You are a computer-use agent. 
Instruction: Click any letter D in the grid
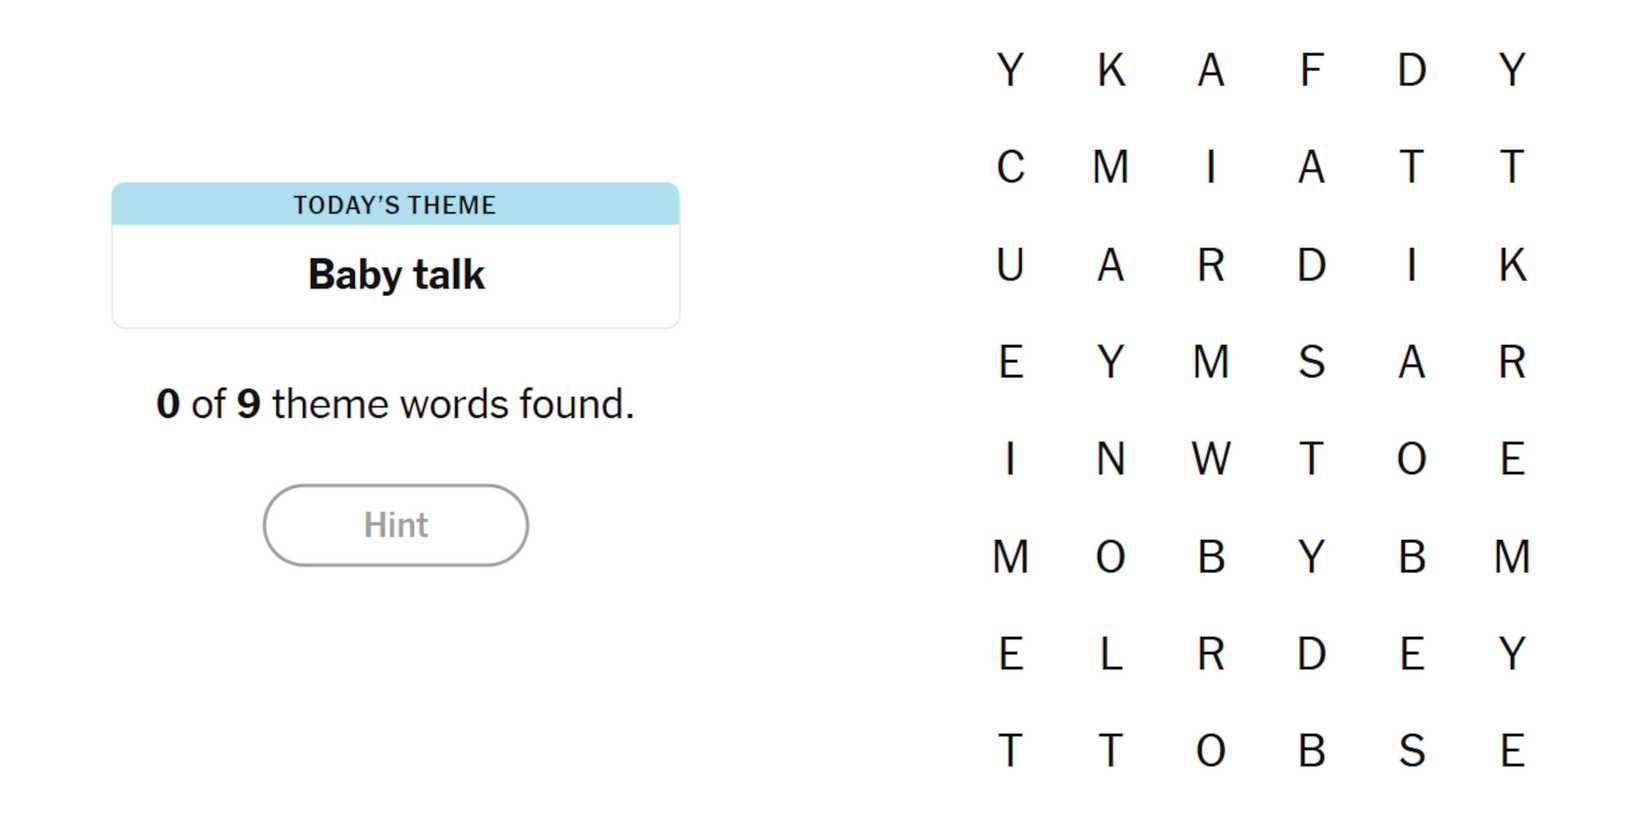[x=1412, y=68]
